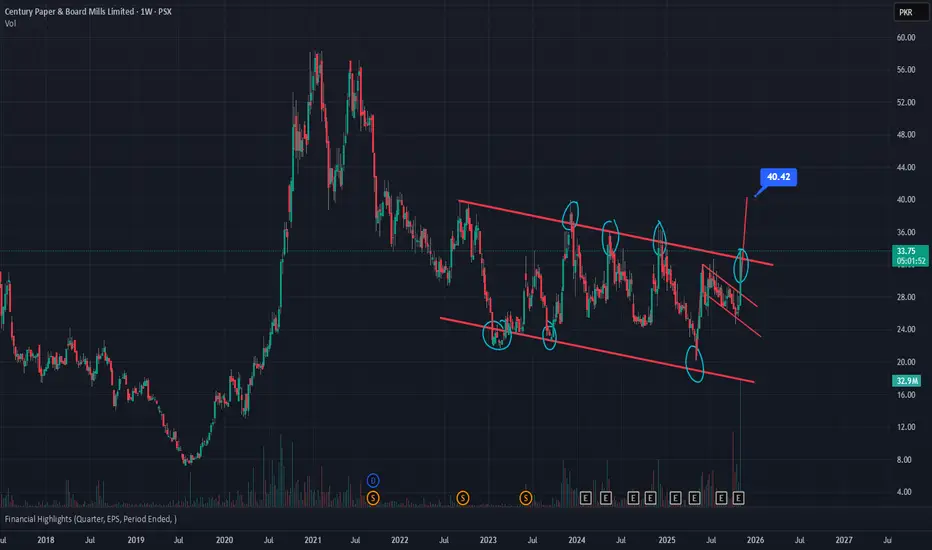This screenshot has width=932, height=550.
Task: Click the blue dividend (D) event marker
Action: [373, 480]
